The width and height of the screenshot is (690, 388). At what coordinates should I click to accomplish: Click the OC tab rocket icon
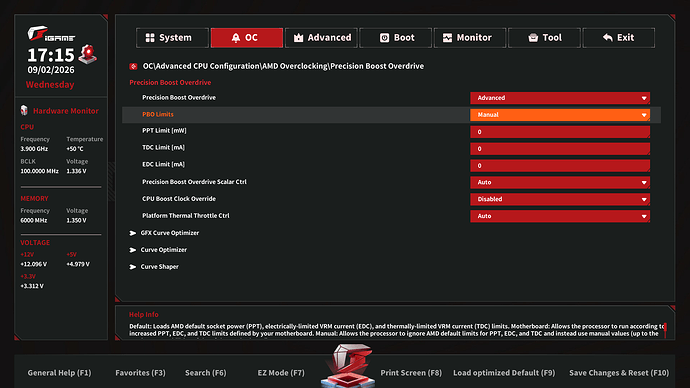pos(236,38)
